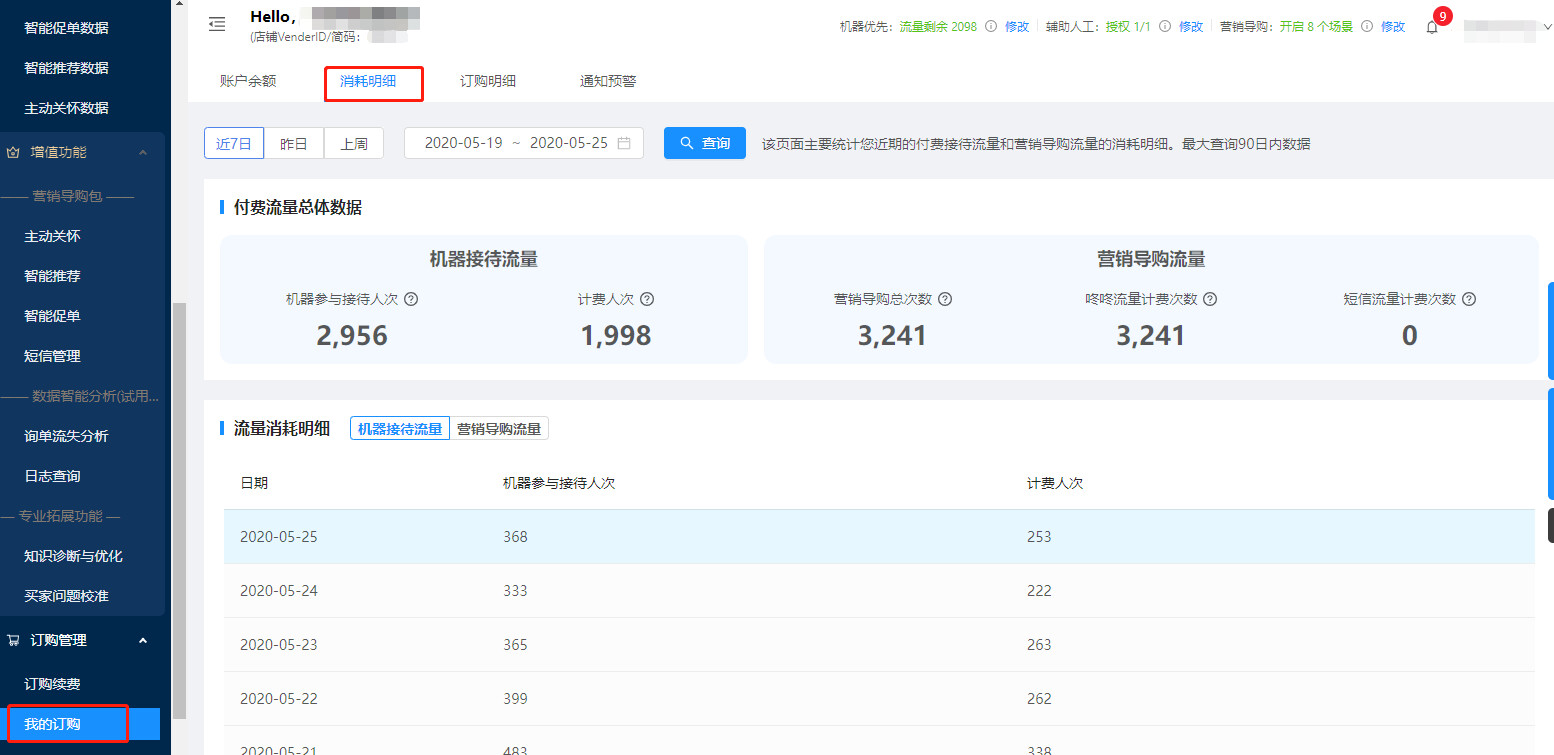Click 修改 link next to 辅助人工
Image resolution: width=1554 pixels, height=755 pixels.
coord(1191,27)
